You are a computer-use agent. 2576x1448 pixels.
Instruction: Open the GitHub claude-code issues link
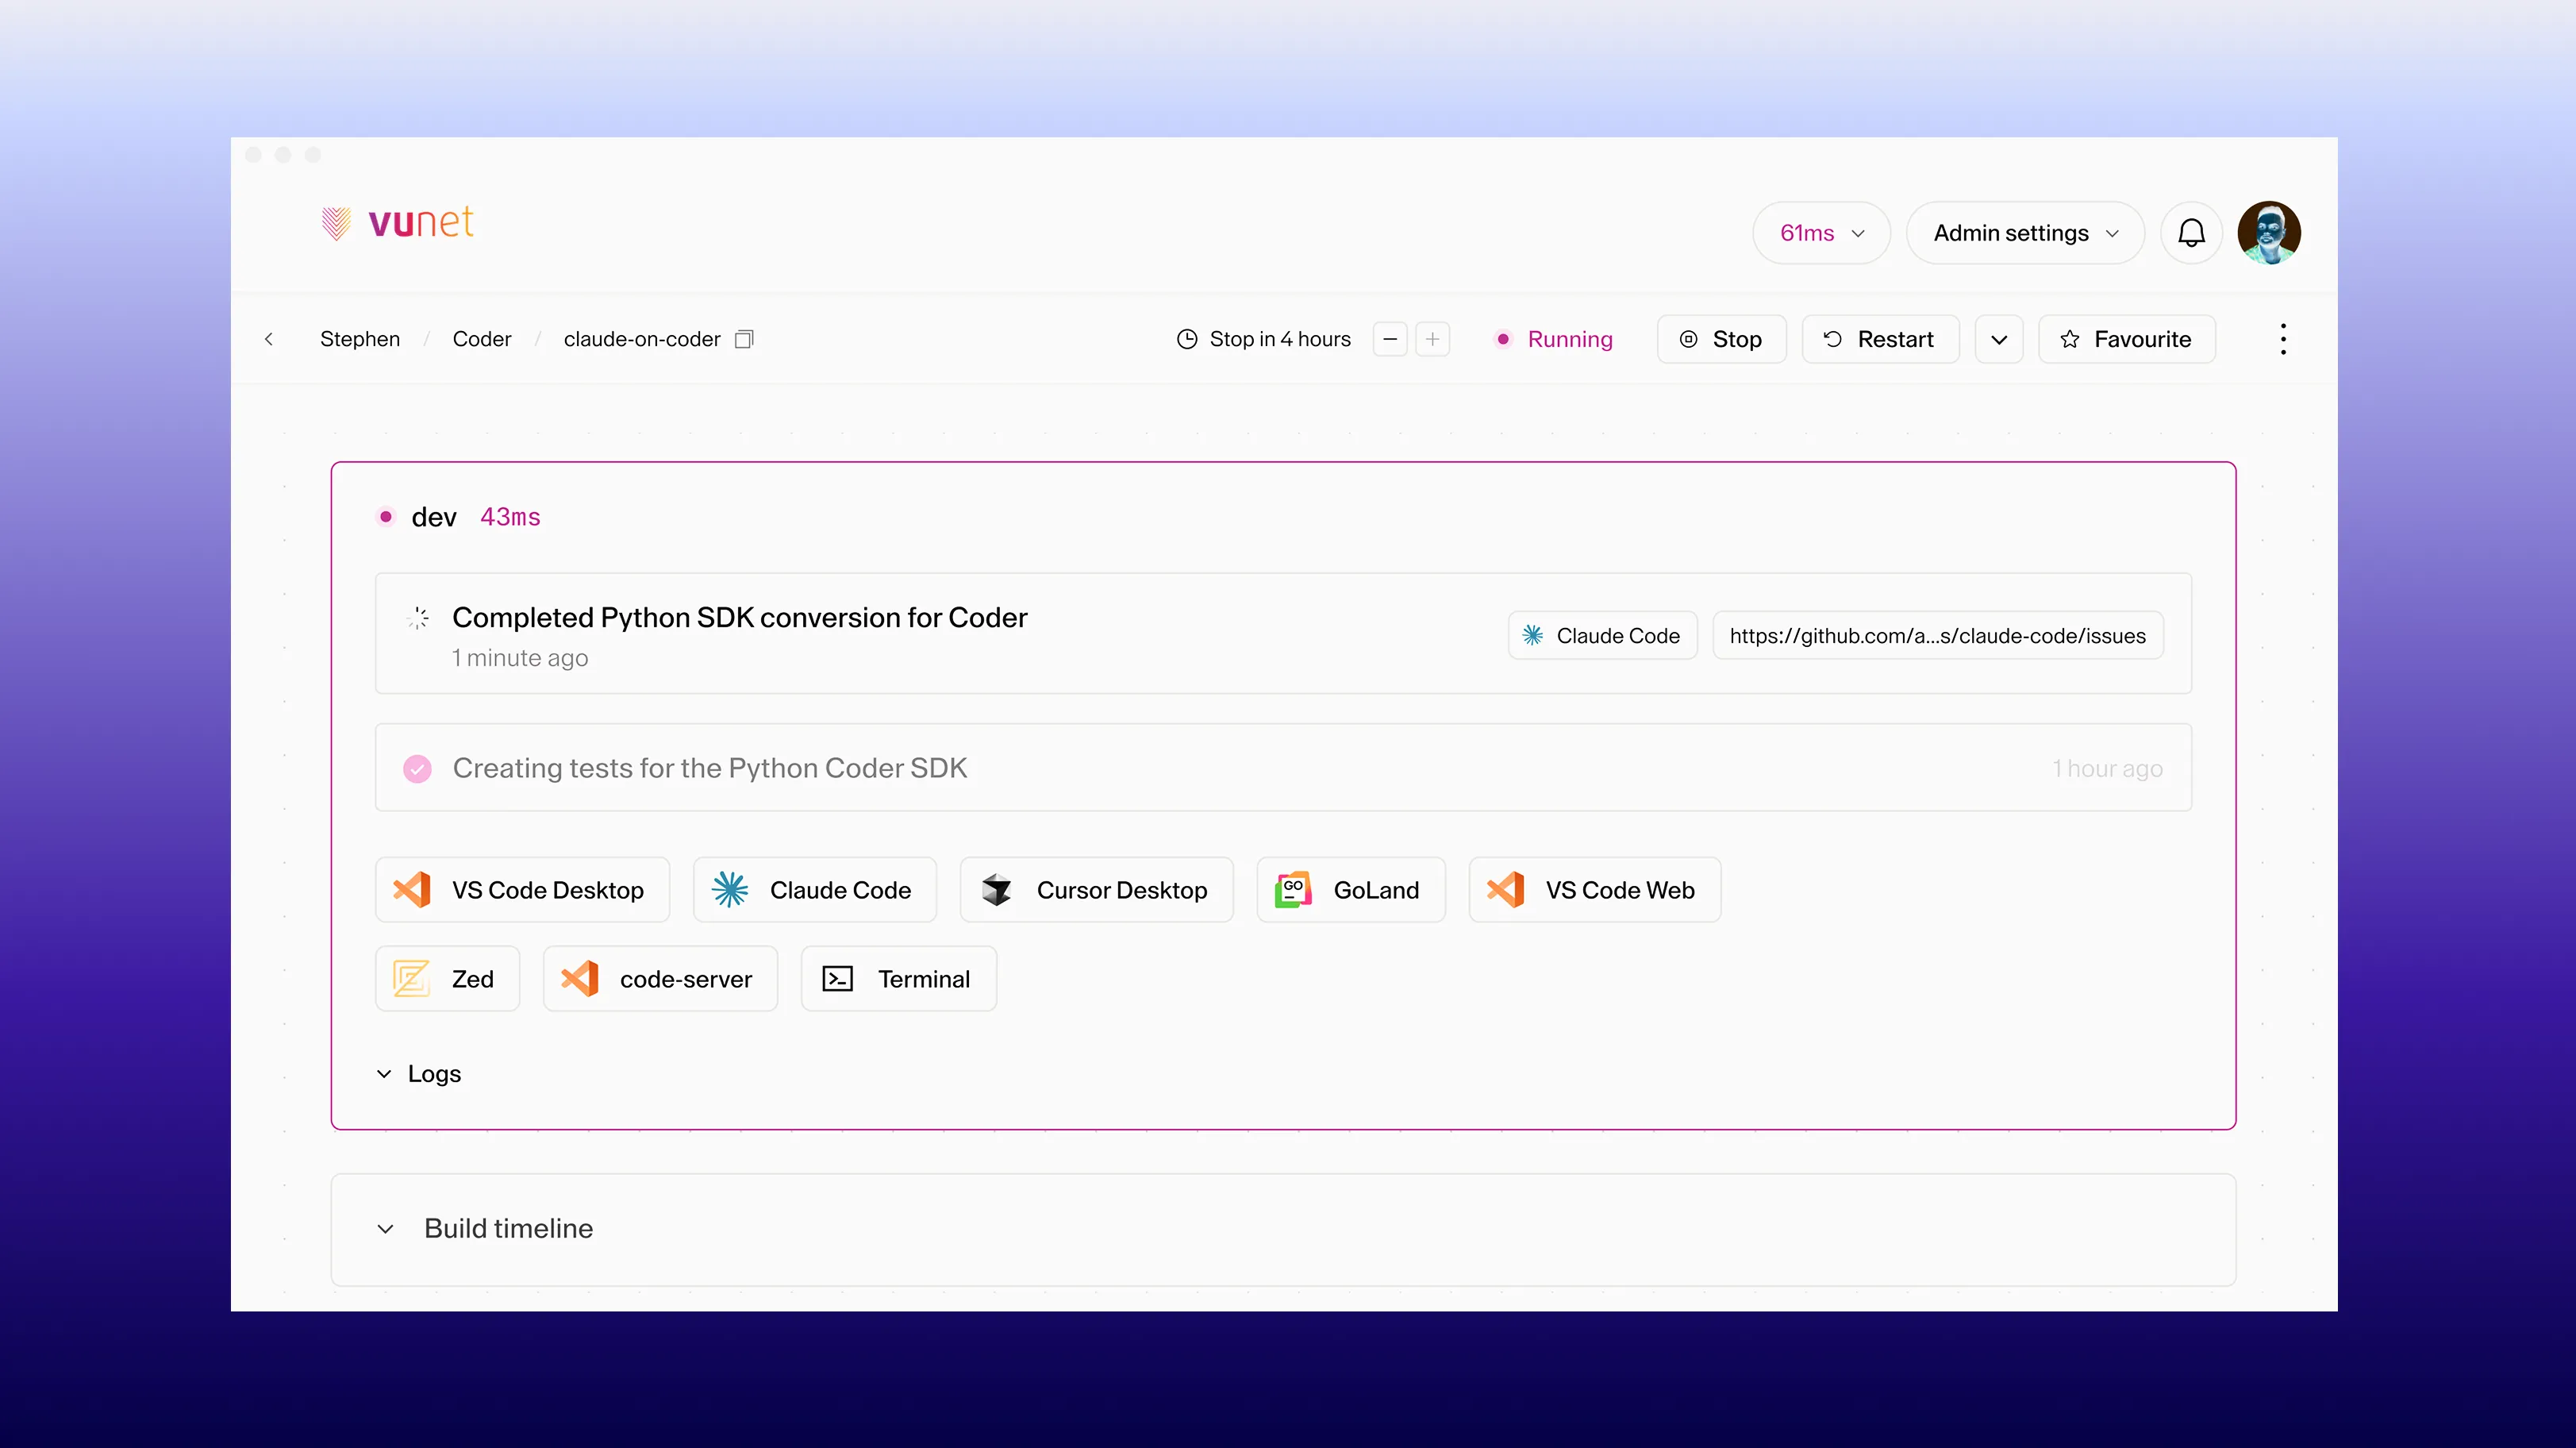[1937, 636]
